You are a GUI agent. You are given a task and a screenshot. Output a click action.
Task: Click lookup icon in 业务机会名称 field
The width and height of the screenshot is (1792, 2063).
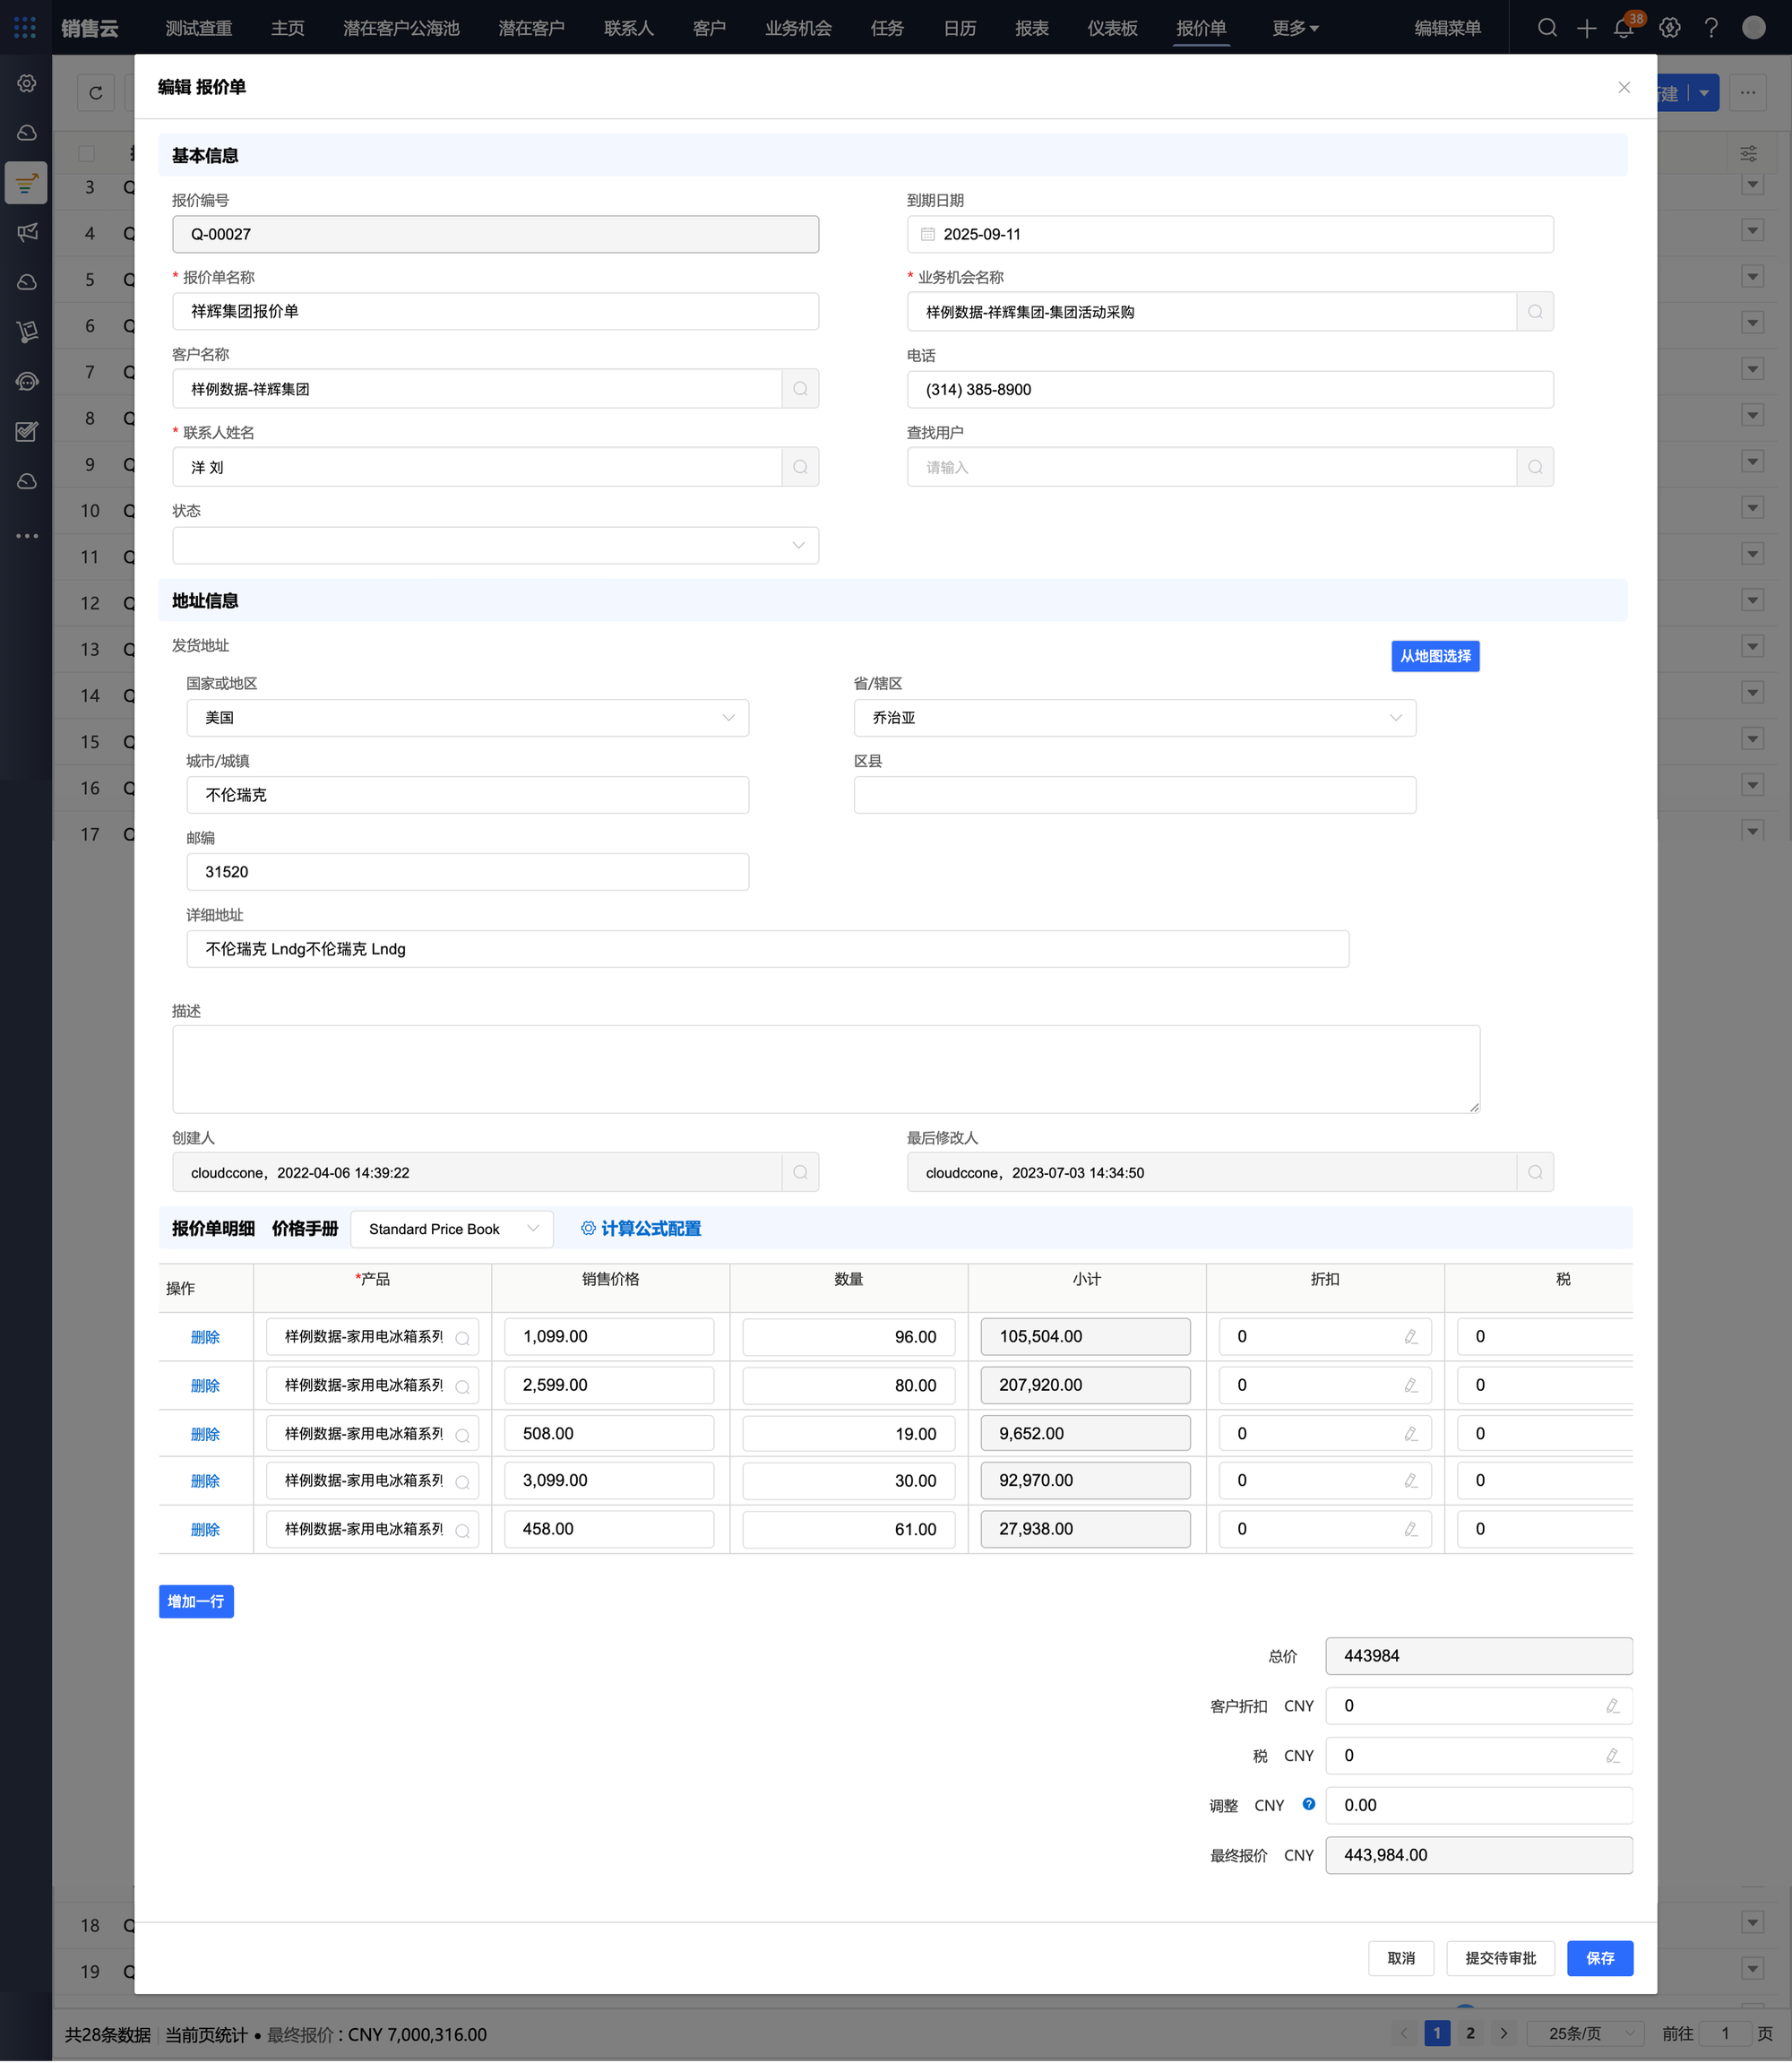pyautogui.click(x=1535, y=312)
